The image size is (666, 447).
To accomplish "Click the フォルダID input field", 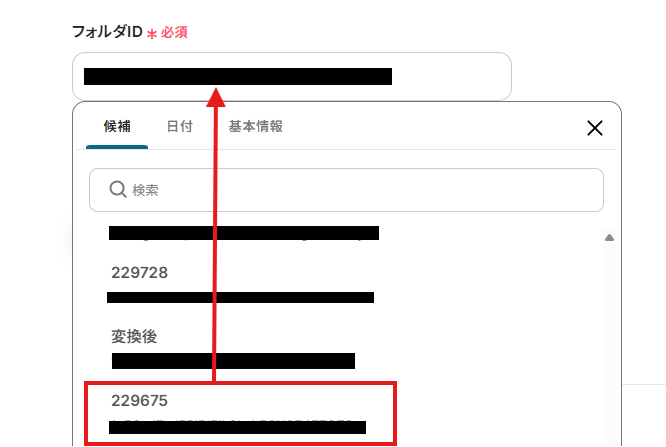I will click(x=292, y=76).
